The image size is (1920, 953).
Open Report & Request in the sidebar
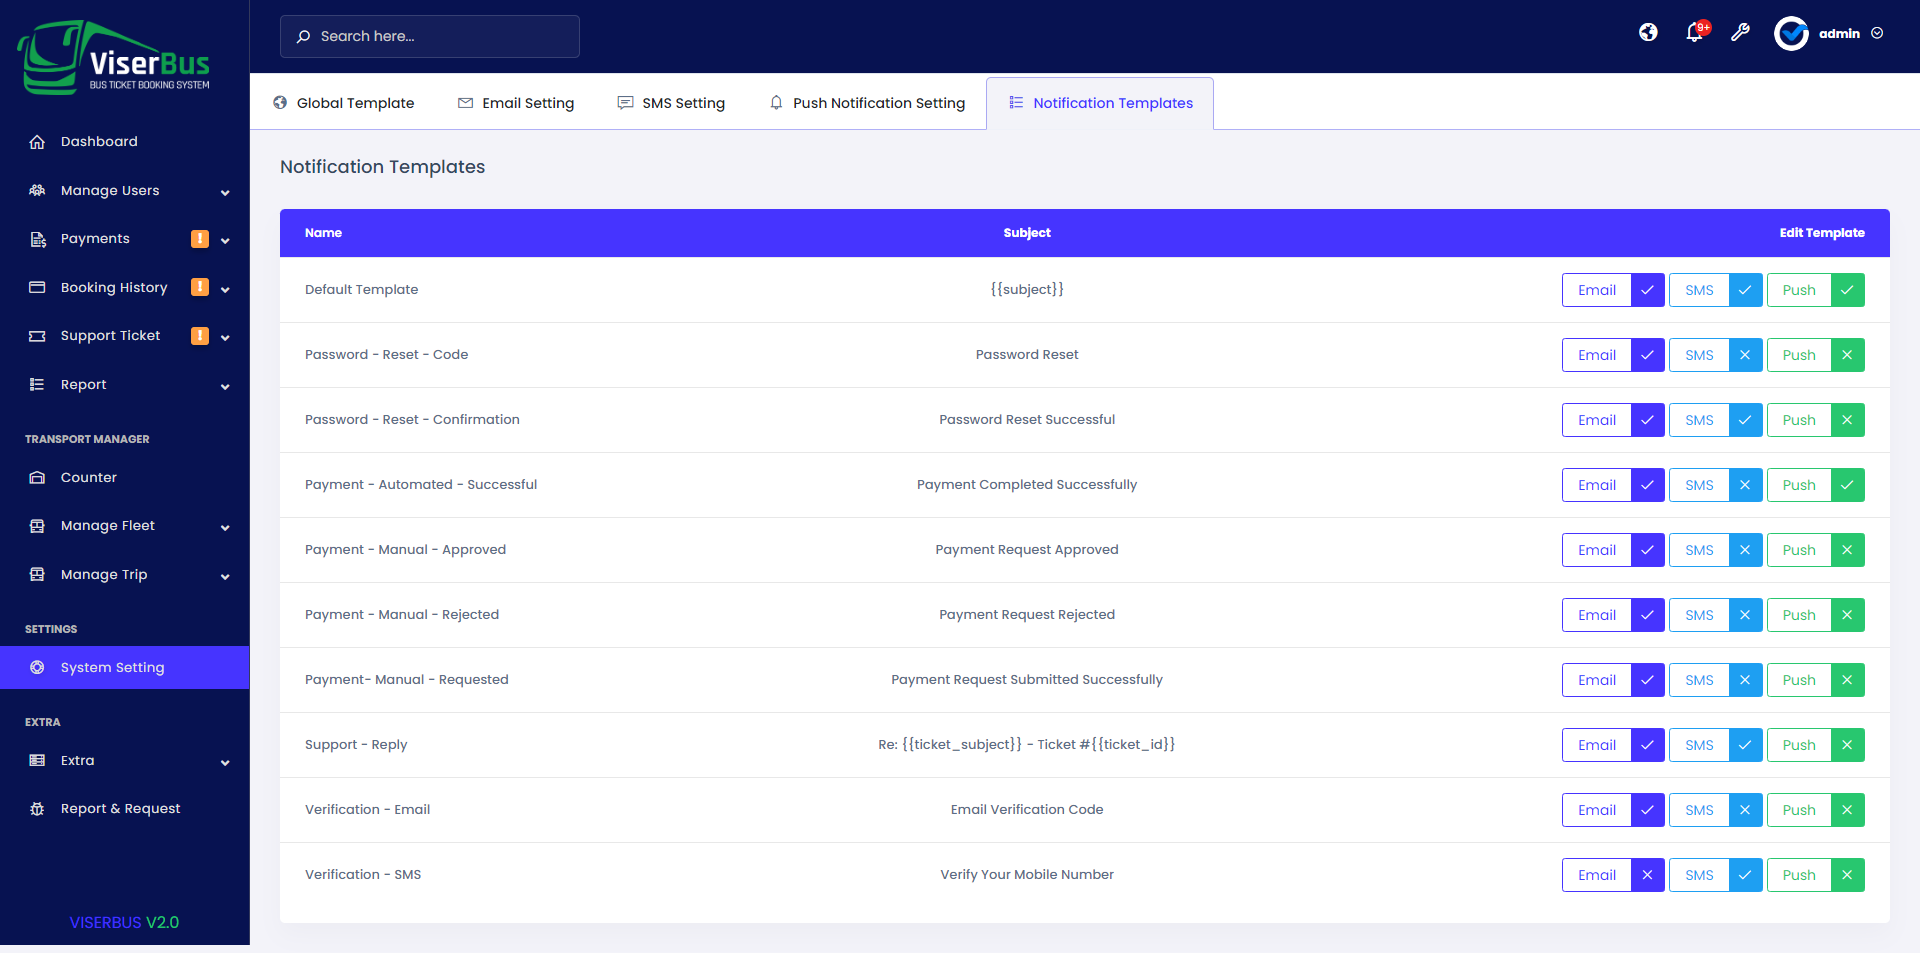click(x=120, y=808)
